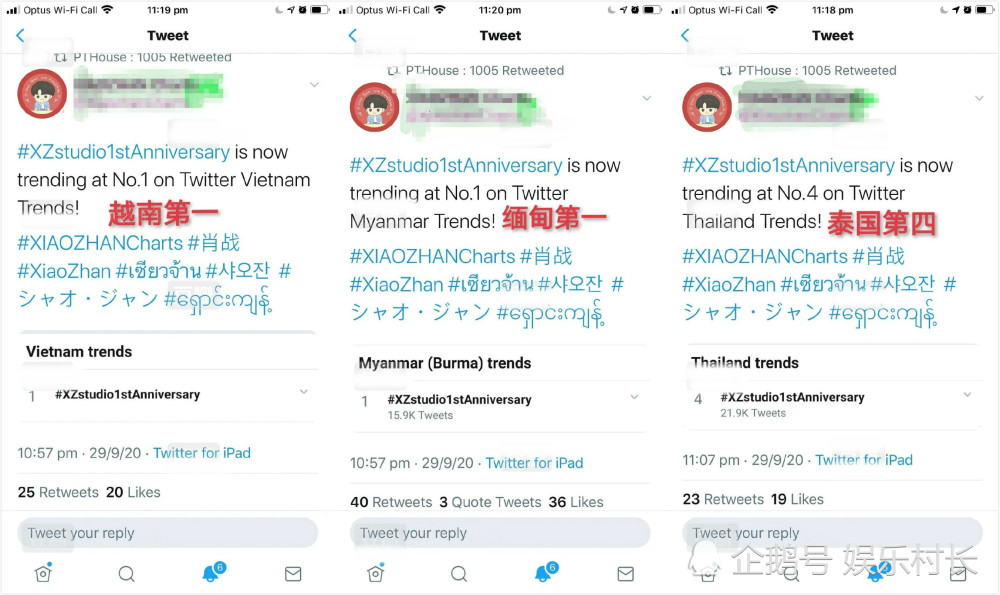Tap the back arrow in the Thailand tweet screen
This screenshot has width=1000, height=595.
(685, 36)
